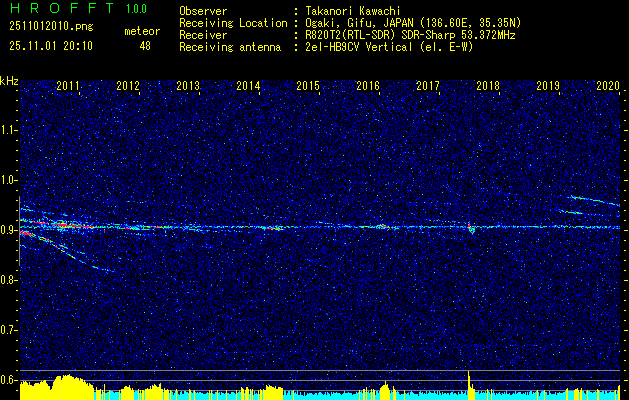Click the HROFFT program title

(x=63, y=8)
